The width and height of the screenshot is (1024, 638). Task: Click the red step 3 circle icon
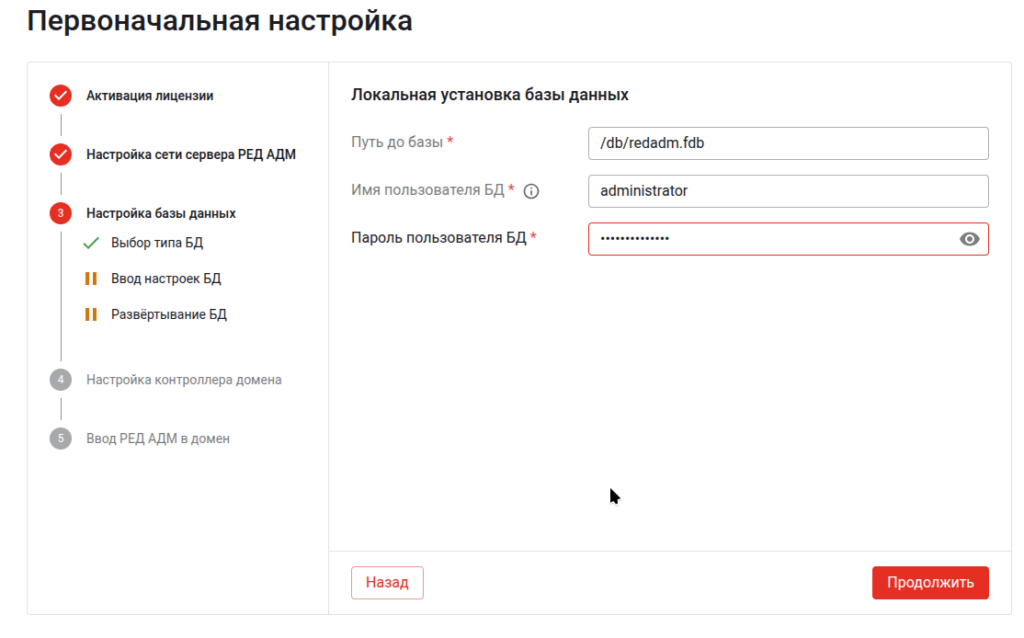coord(61,213)
